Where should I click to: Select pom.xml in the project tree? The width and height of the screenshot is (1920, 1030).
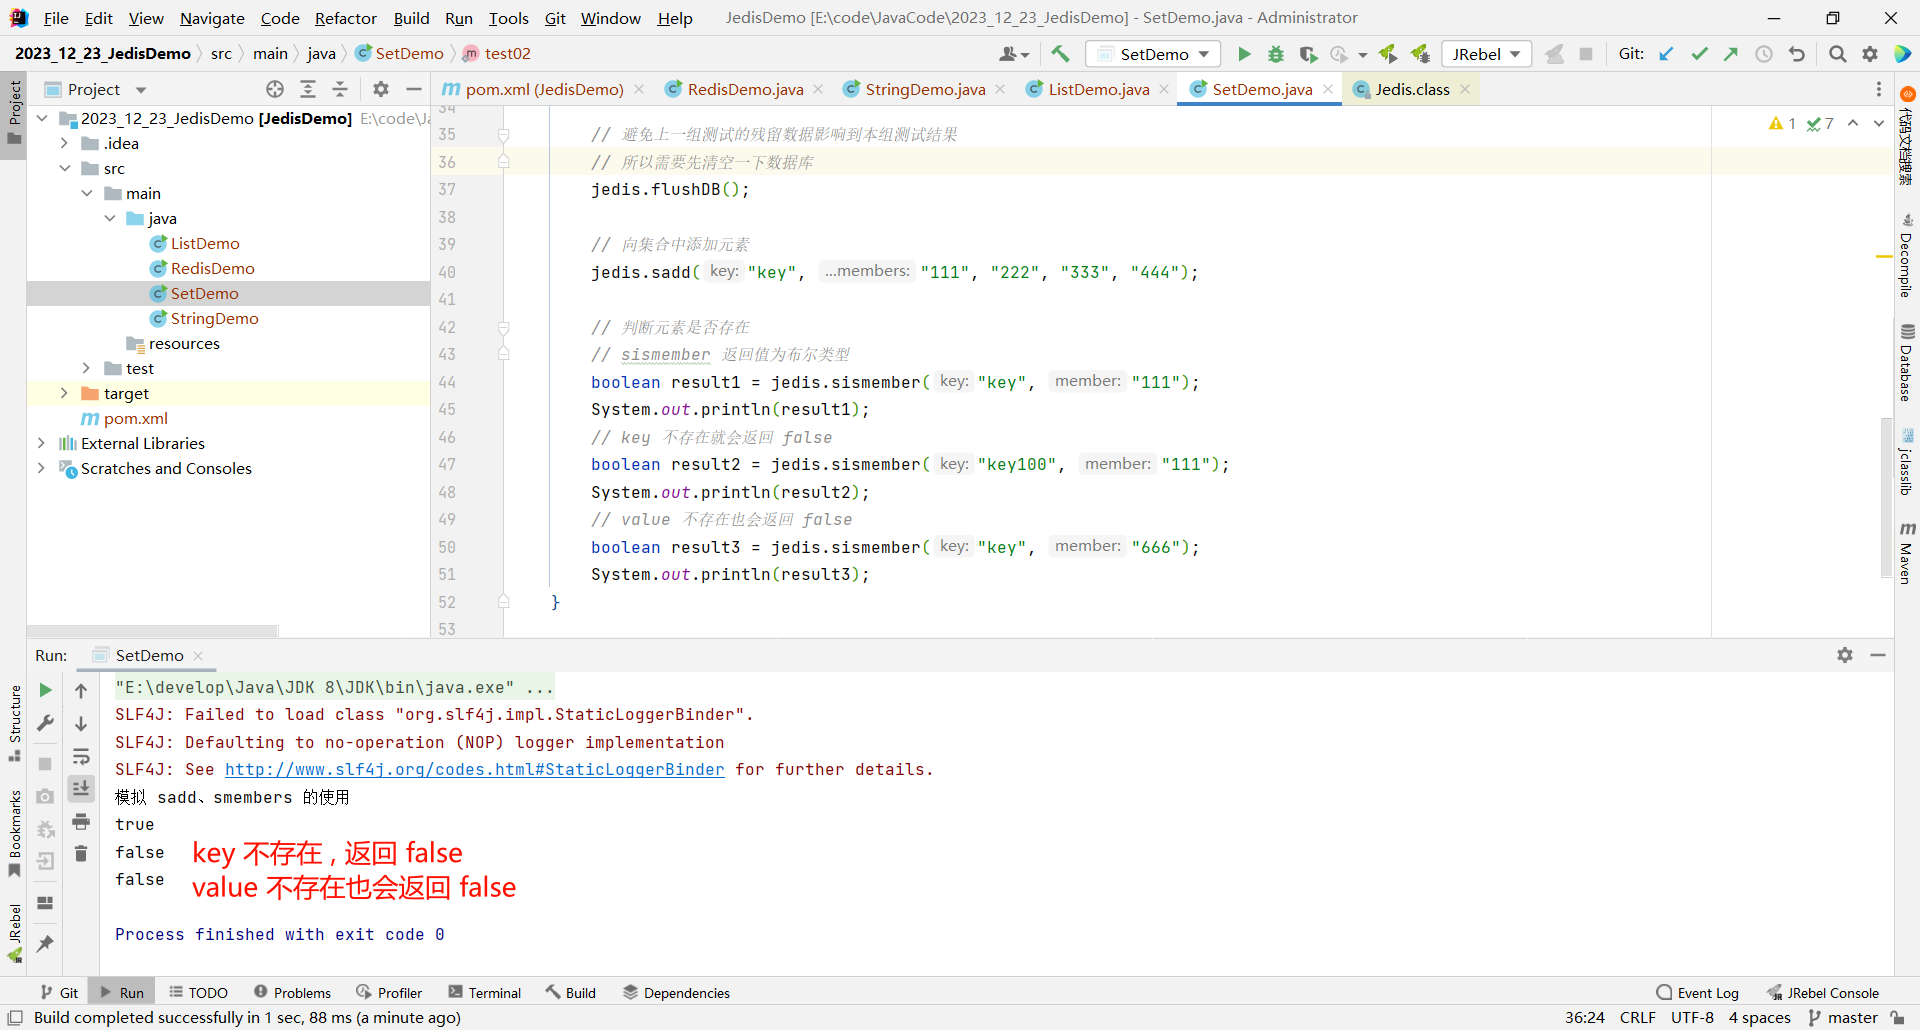coord(135,418)
